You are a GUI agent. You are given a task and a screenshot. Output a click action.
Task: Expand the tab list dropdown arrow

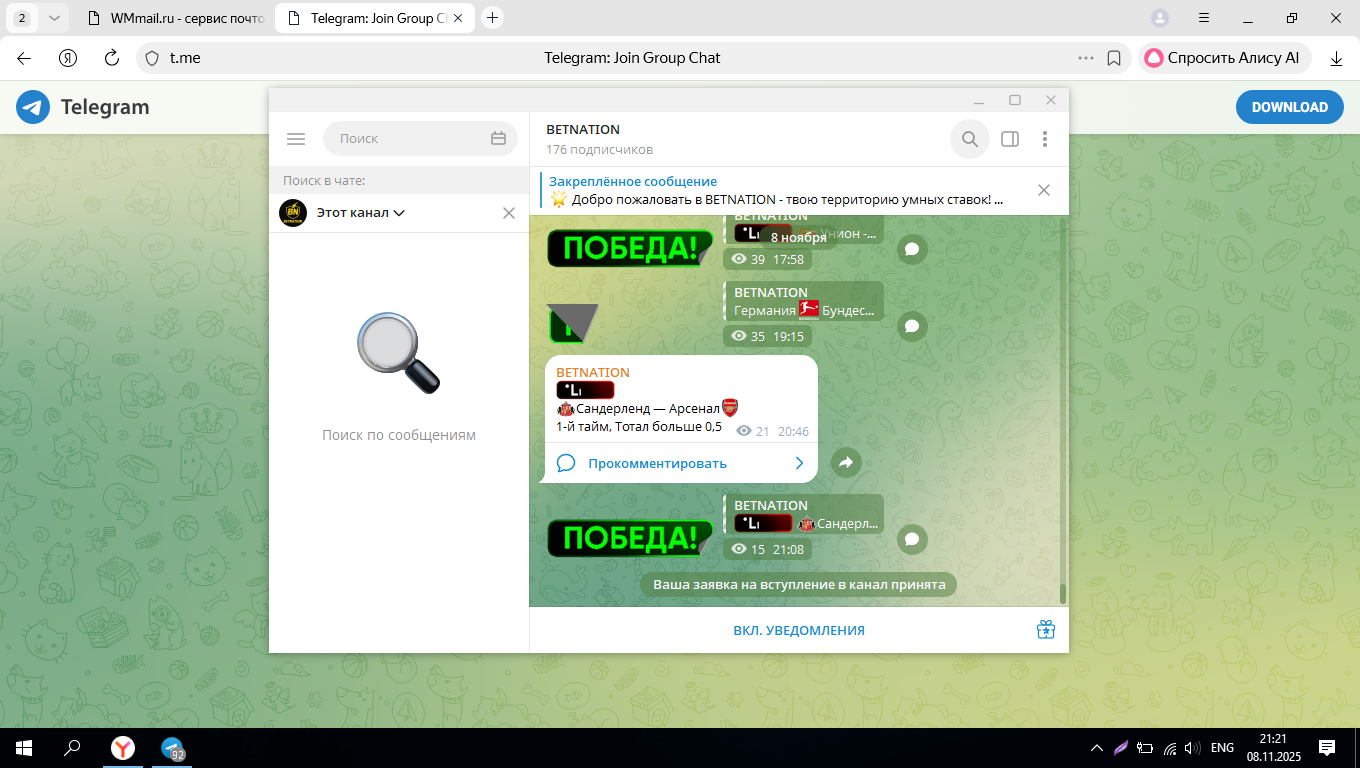(x=54, y=18)
